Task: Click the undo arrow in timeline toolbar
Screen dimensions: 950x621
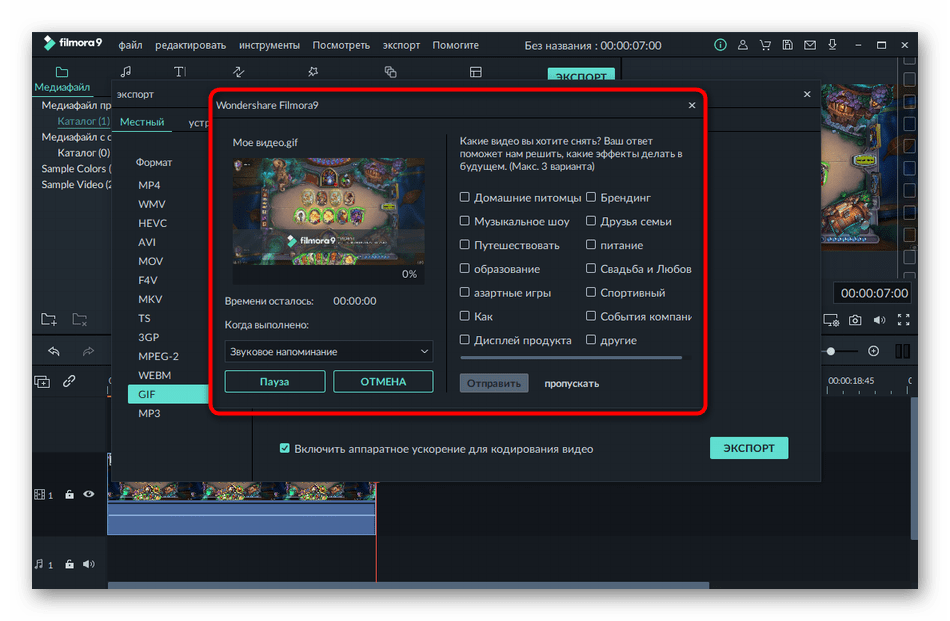Action: (53, 351)
